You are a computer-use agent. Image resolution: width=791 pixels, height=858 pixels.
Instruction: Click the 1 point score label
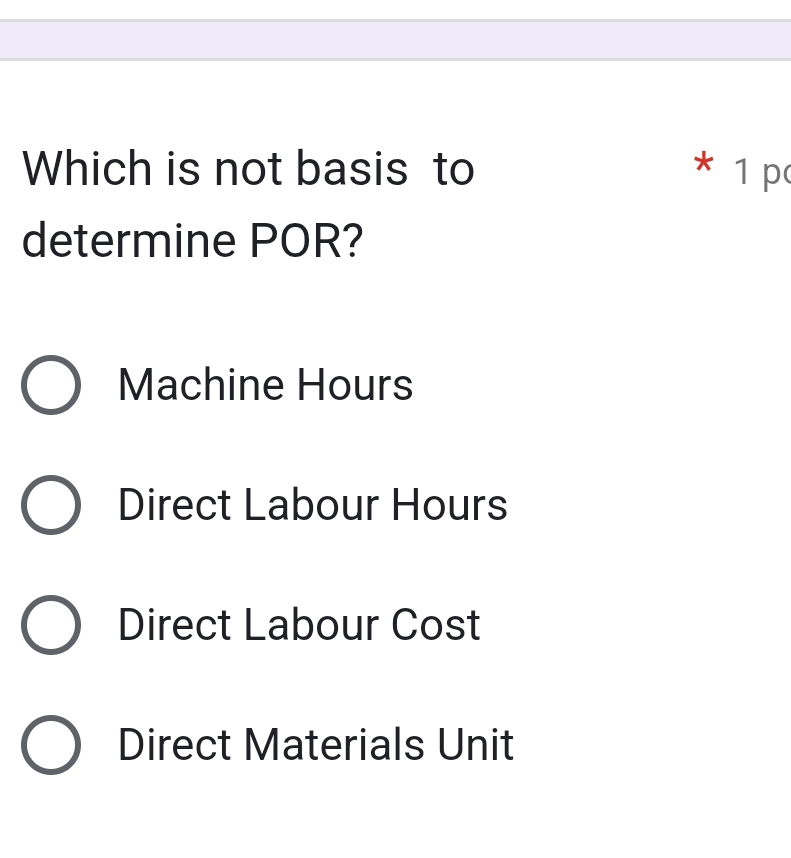coord(762,172)
